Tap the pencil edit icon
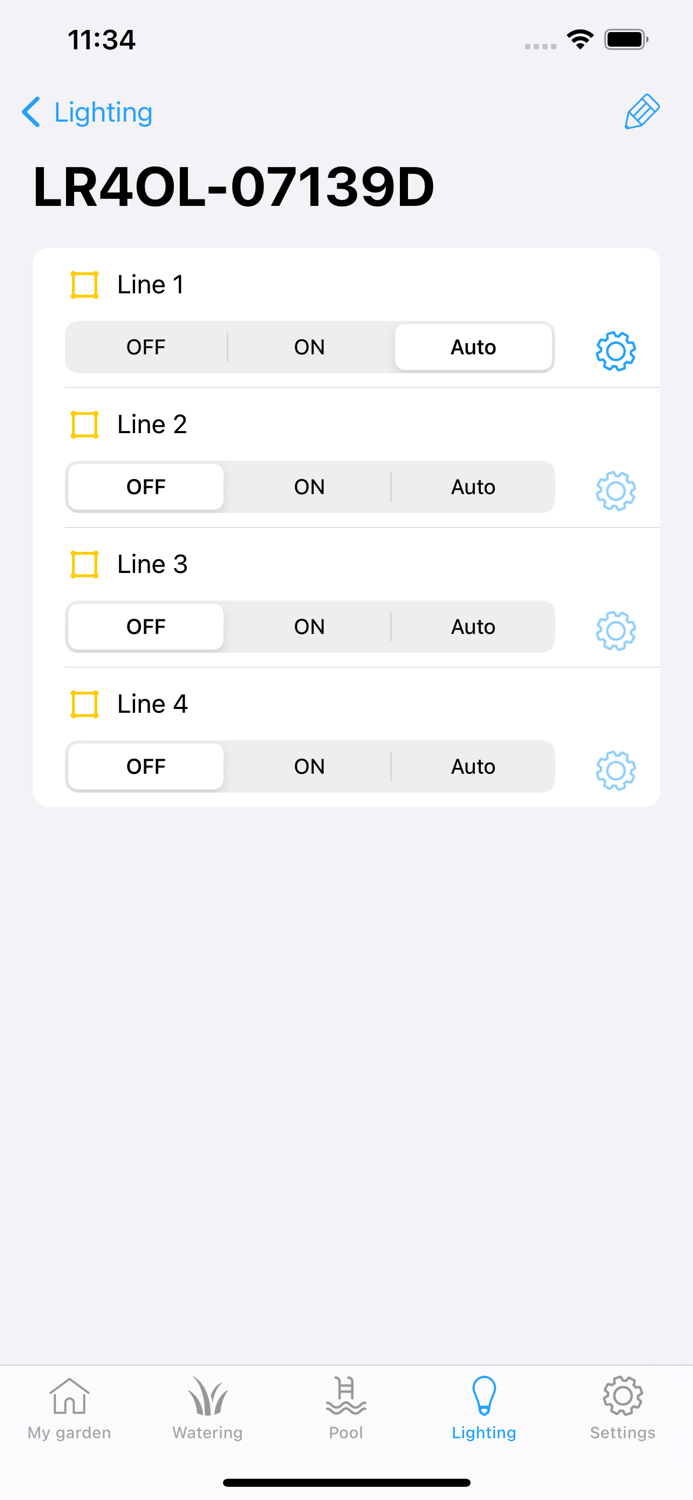 [642, 112]
